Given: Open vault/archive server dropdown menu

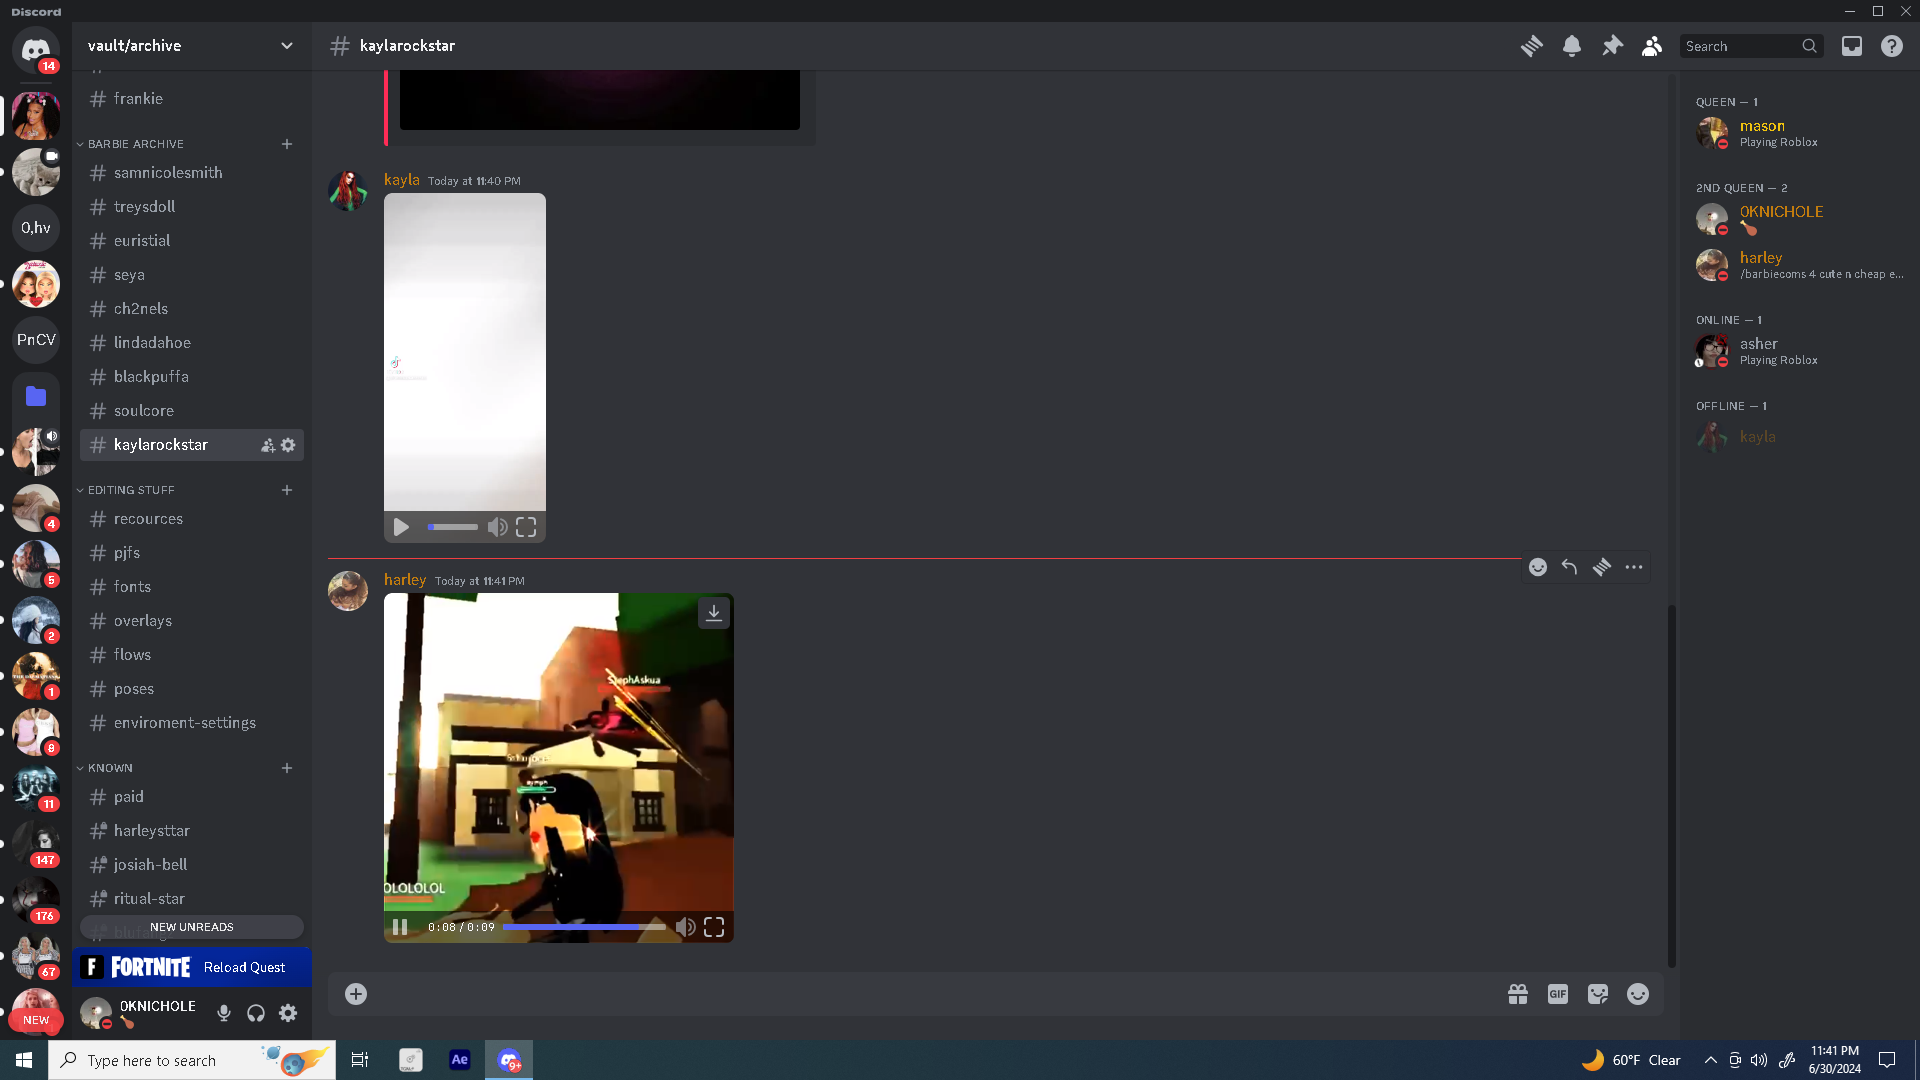Looking at the screenshot, I should 191,46.
